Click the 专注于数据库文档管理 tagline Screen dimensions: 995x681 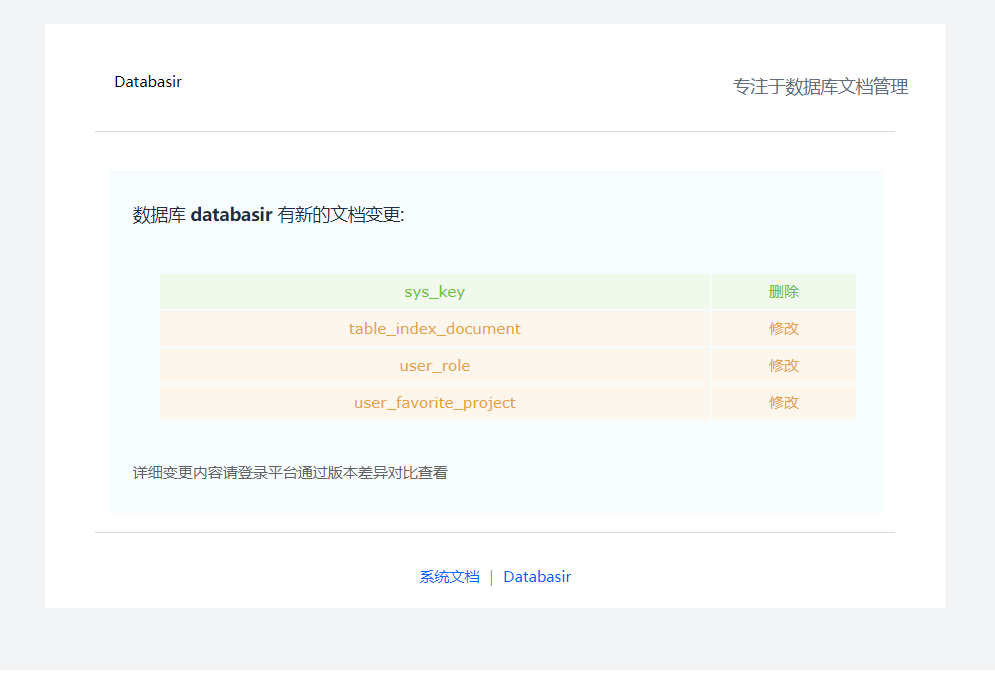pyautogui.click(x=820, y=87)
